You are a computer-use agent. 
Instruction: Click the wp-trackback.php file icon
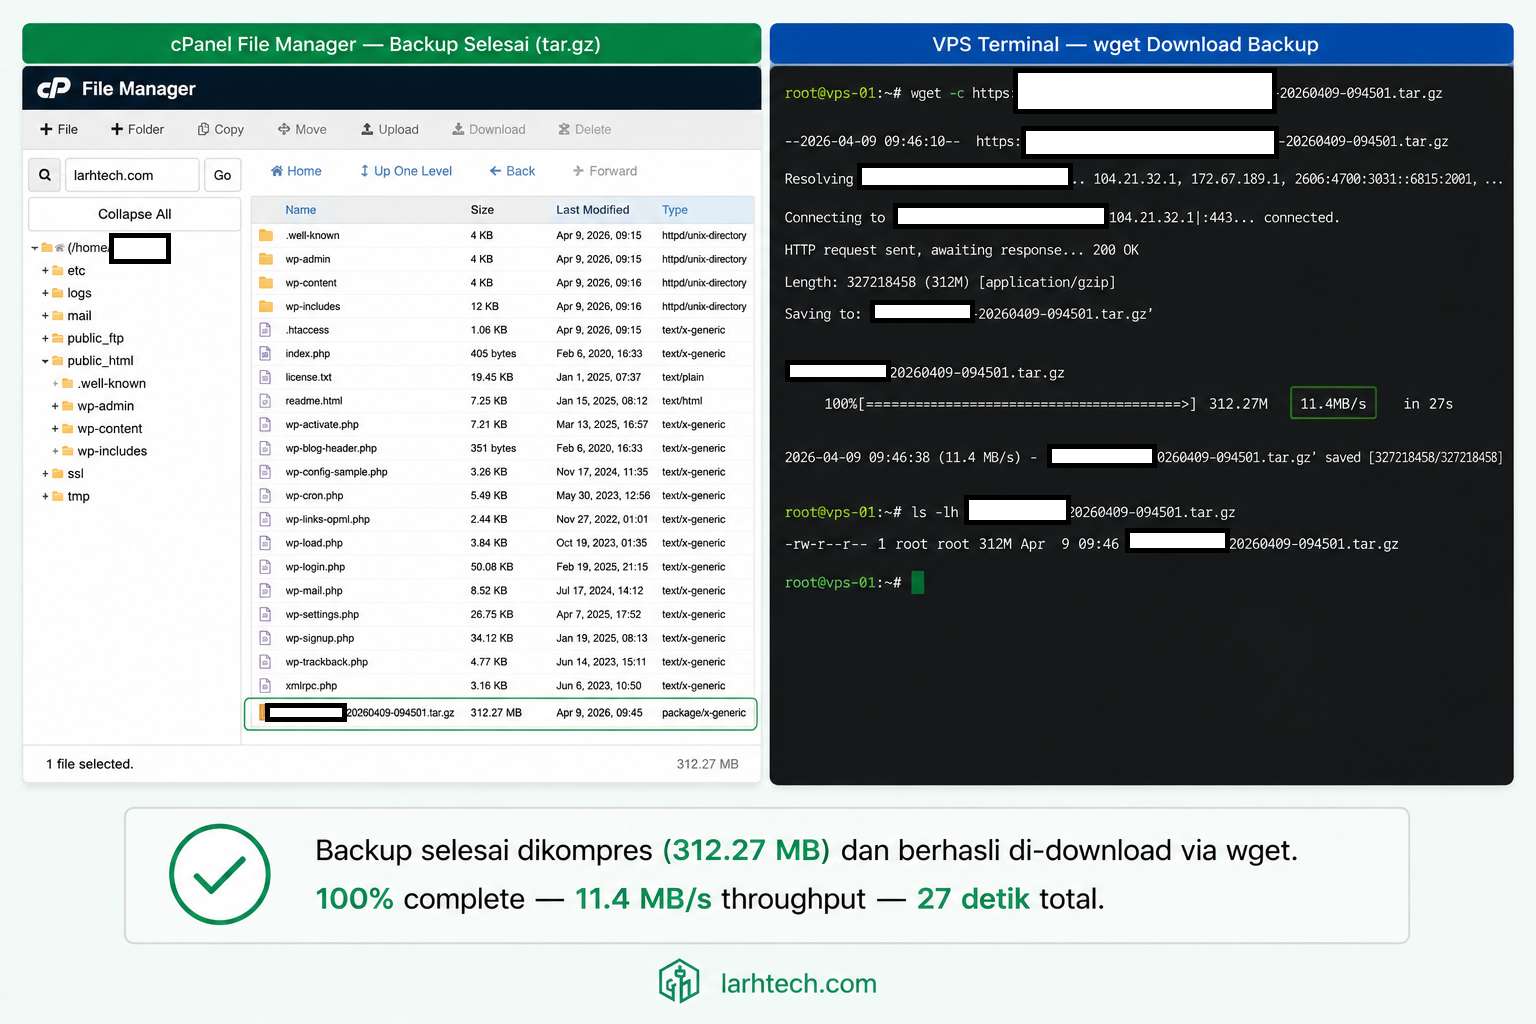[x=265, y=662]
